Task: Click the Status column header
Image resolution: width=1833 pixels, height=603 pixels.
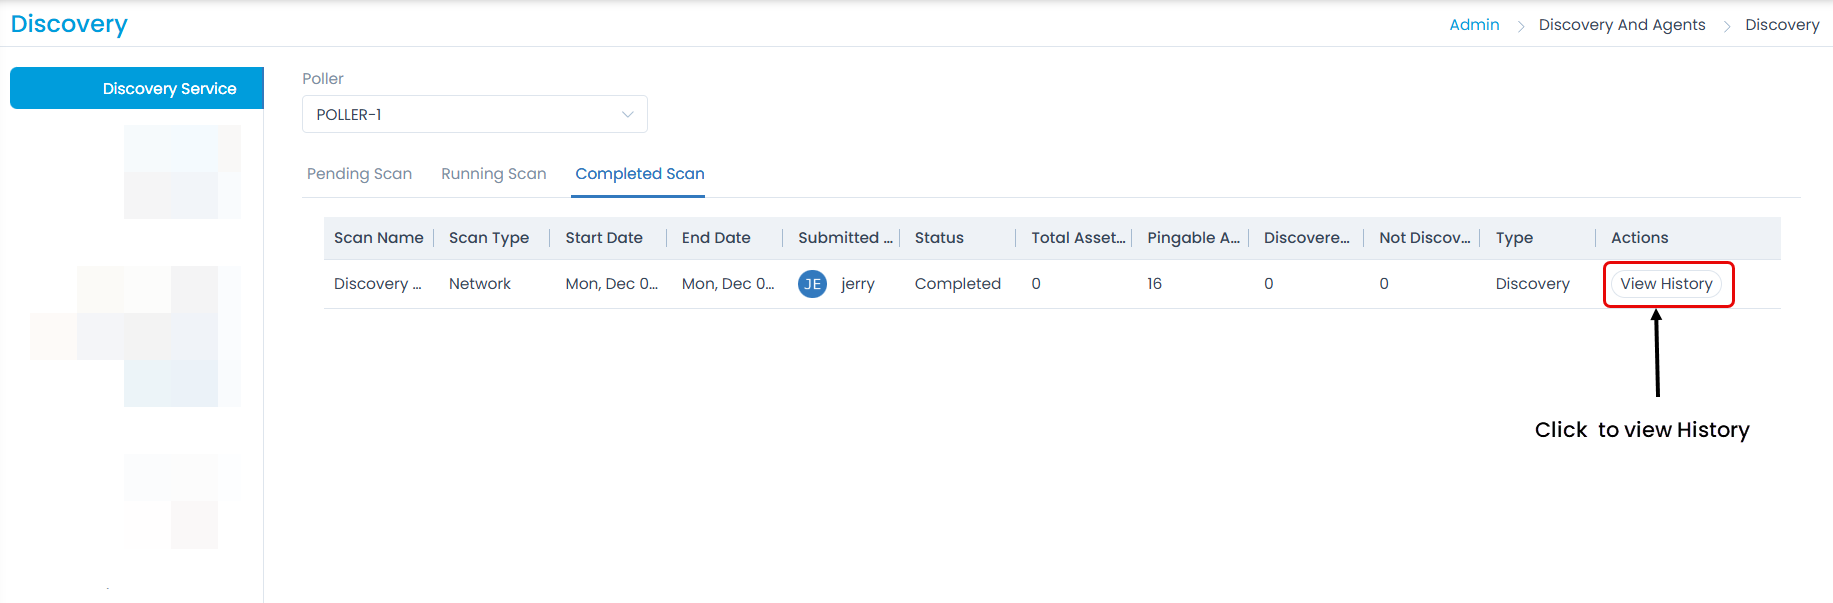Action: tap(939, 238)
